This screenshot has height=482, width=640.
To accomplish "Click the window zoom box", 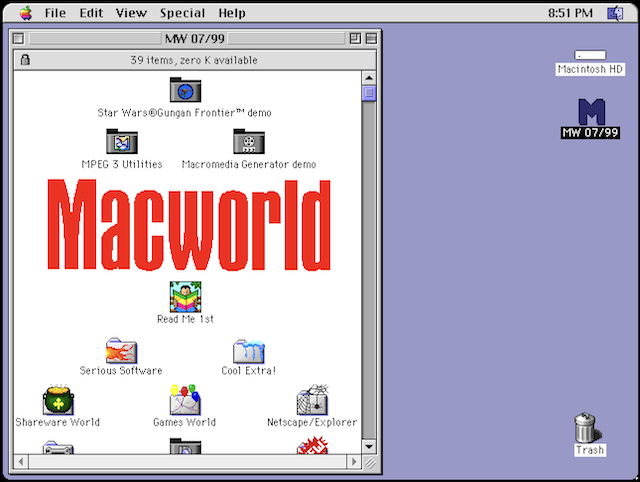I will 356,39.
